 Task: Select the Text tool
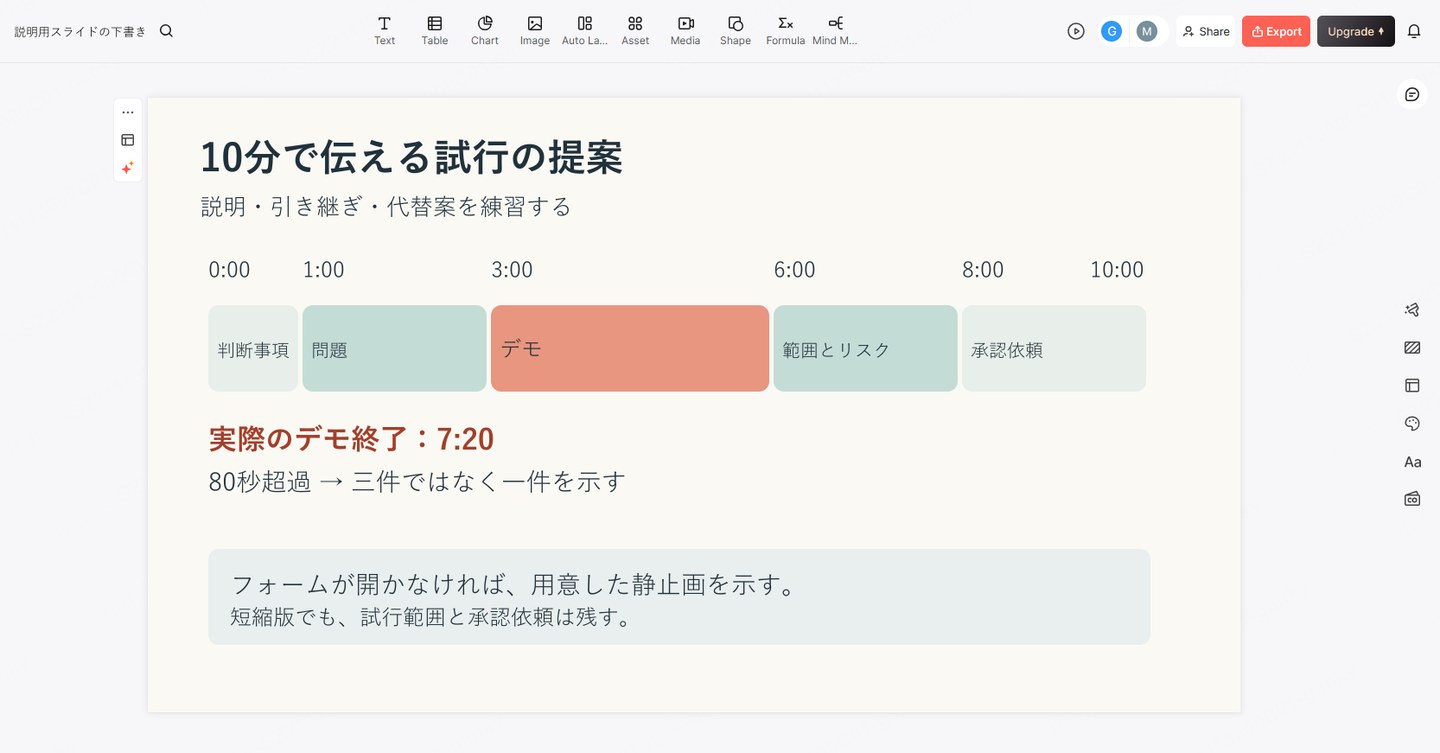[x=384, y=31]
